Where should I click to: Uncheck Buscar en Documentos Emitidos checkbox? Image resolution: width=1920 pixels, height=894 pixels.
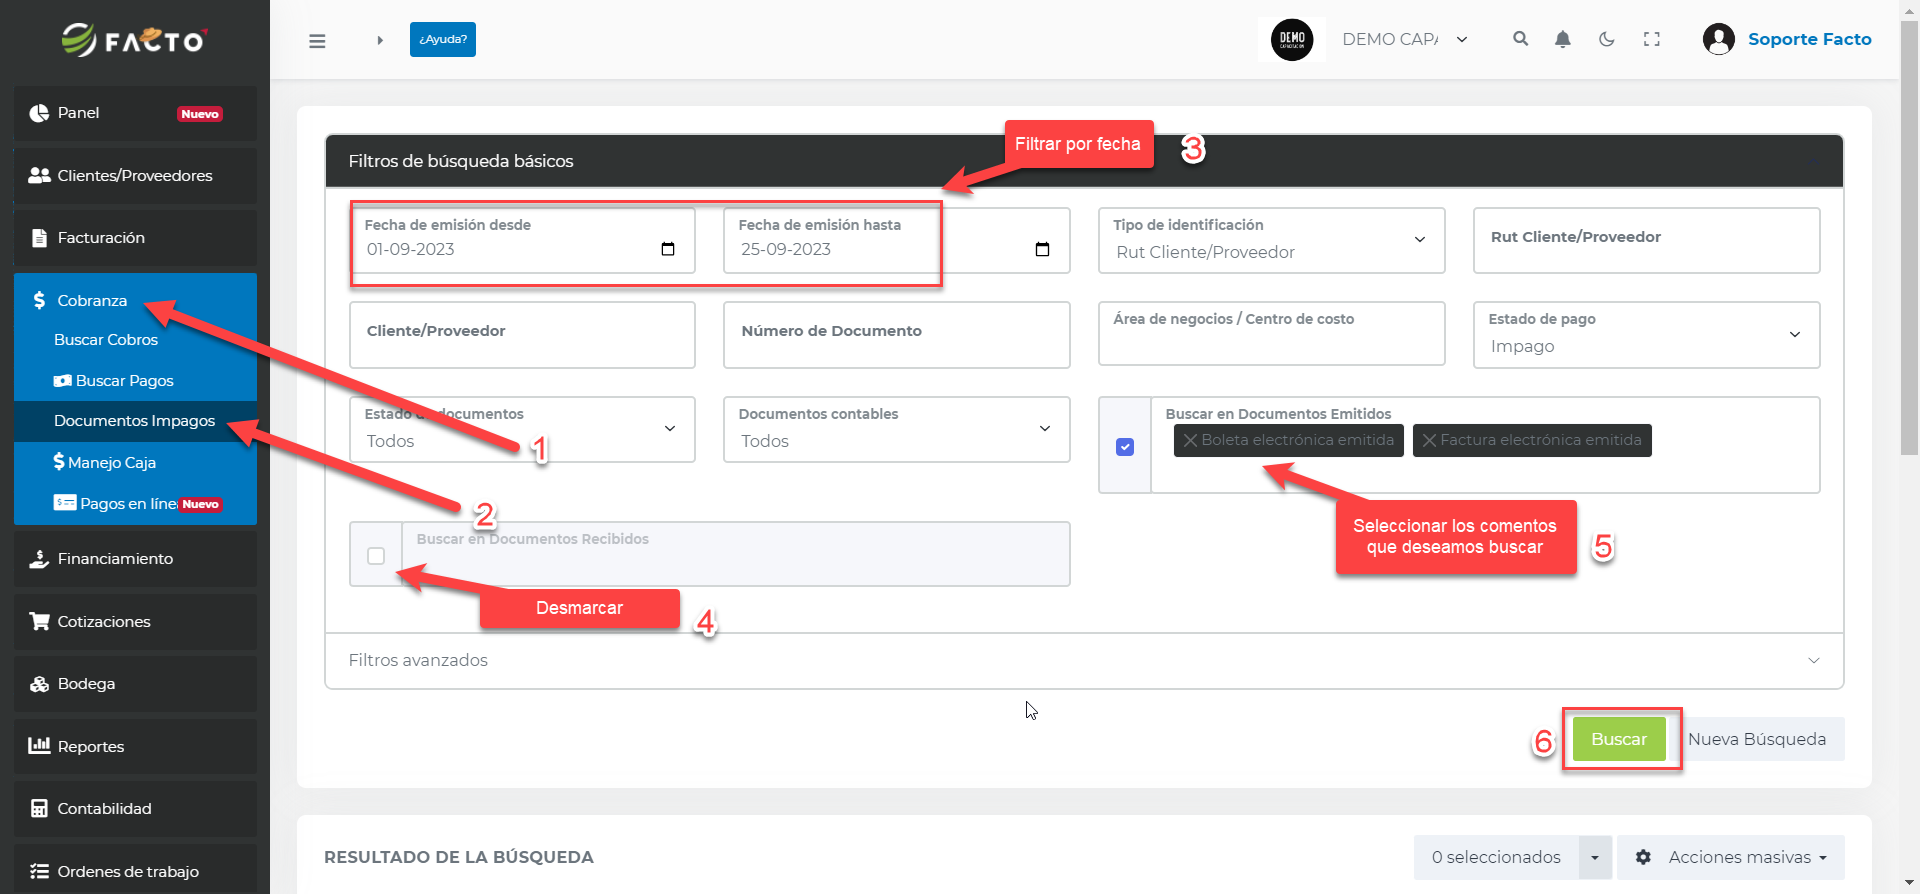click(x=1125, y=447)
